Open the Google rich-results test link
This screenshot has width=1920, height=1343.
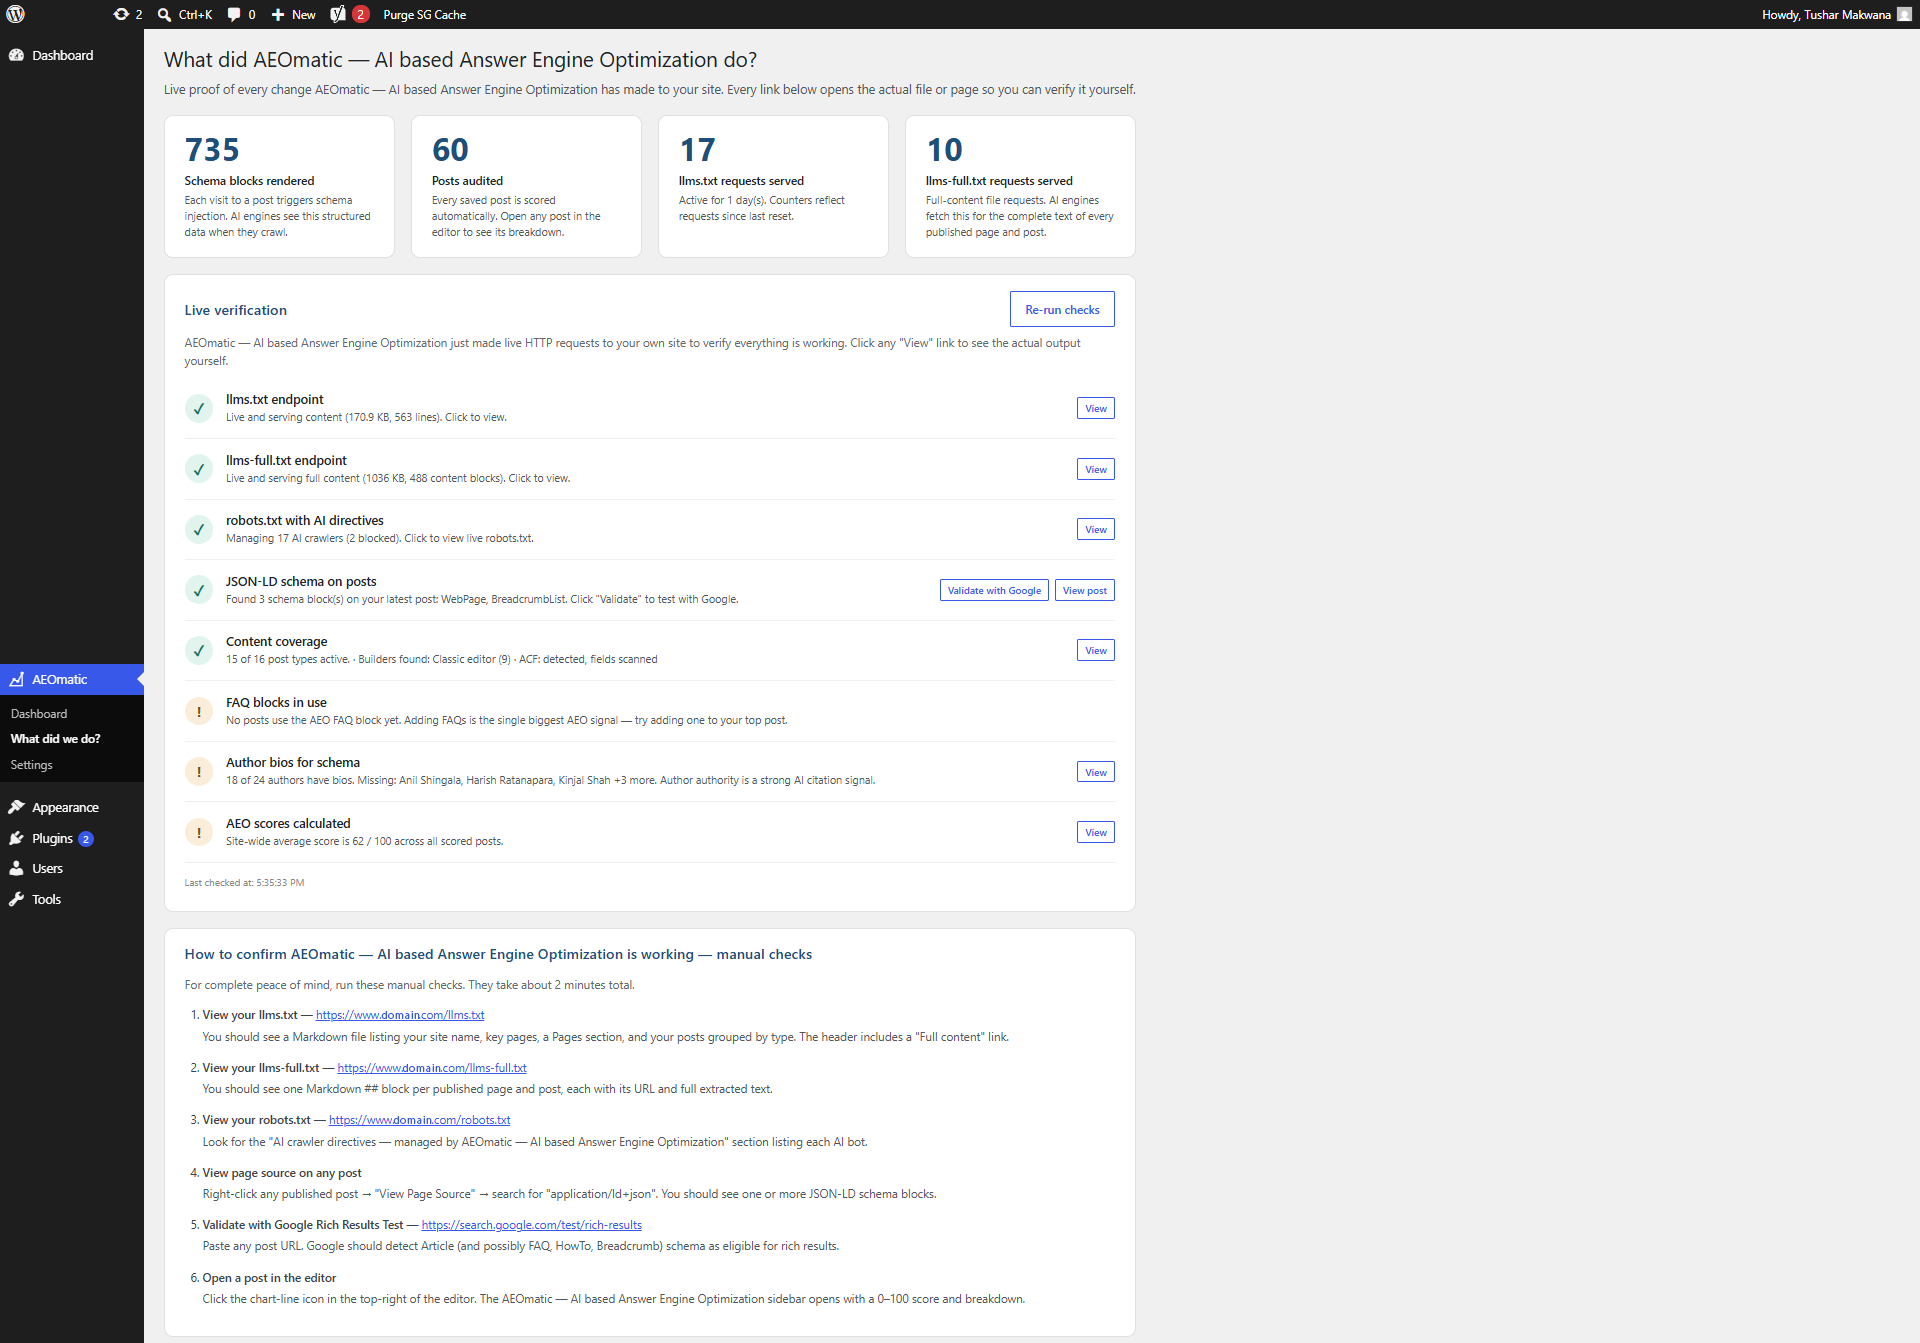[x=532, y=1225]
